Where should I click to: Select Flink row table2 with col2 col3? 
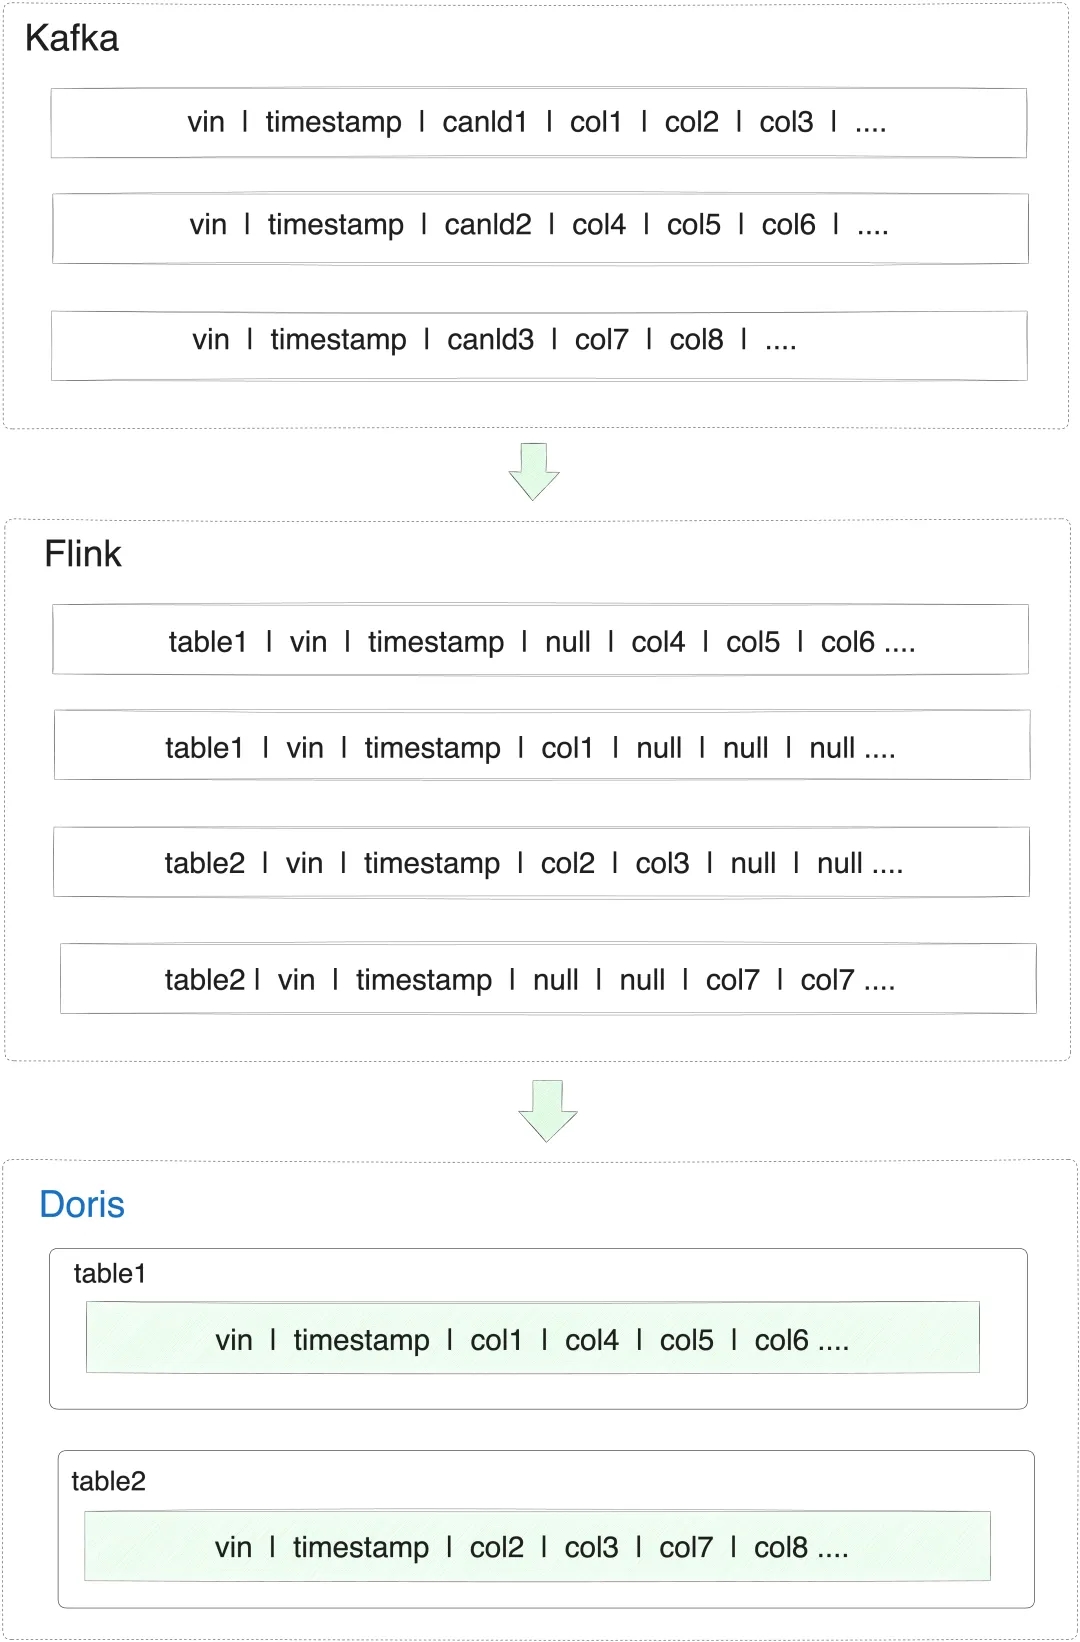541,862
